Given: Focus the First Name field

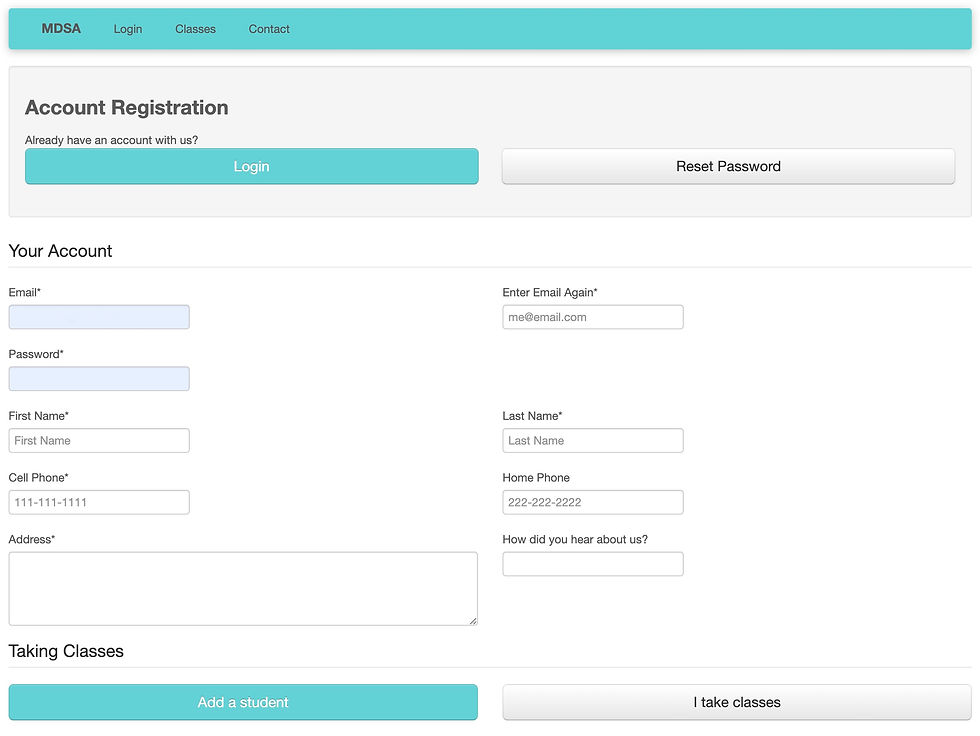Looking at the screenshot, I should pyautogui.click(x=98, y=440).
